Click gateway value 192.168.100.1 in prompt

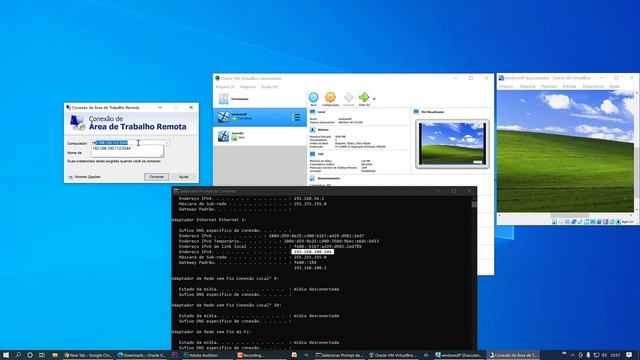point(310,268)
